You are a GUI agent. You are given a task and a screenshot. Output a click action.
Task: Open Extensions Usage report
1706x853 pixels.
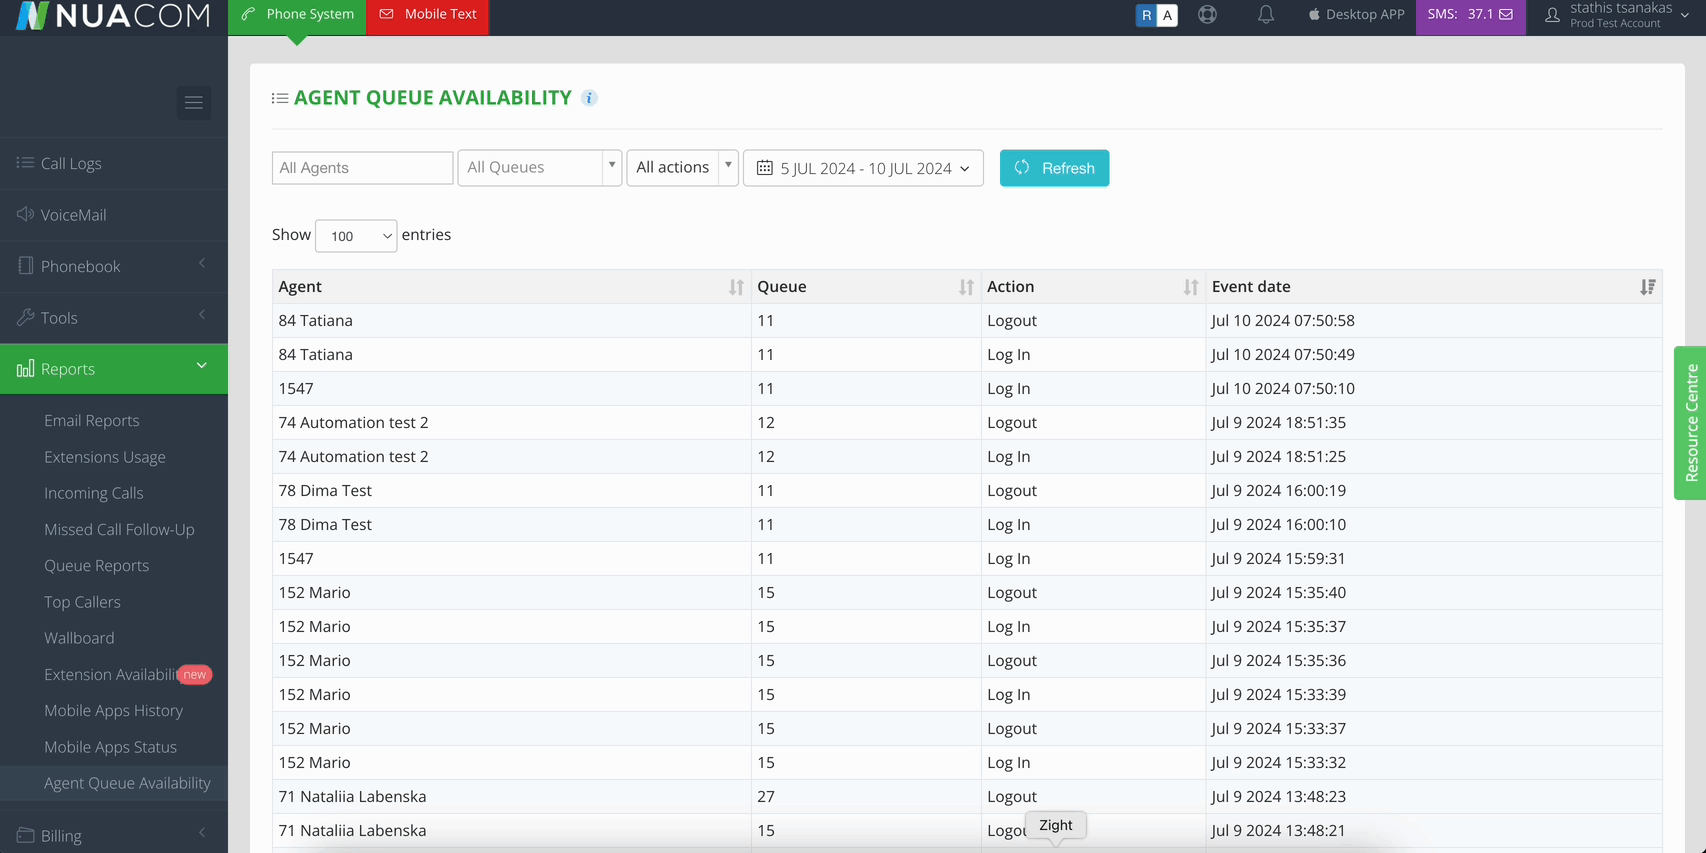[105, 457]
